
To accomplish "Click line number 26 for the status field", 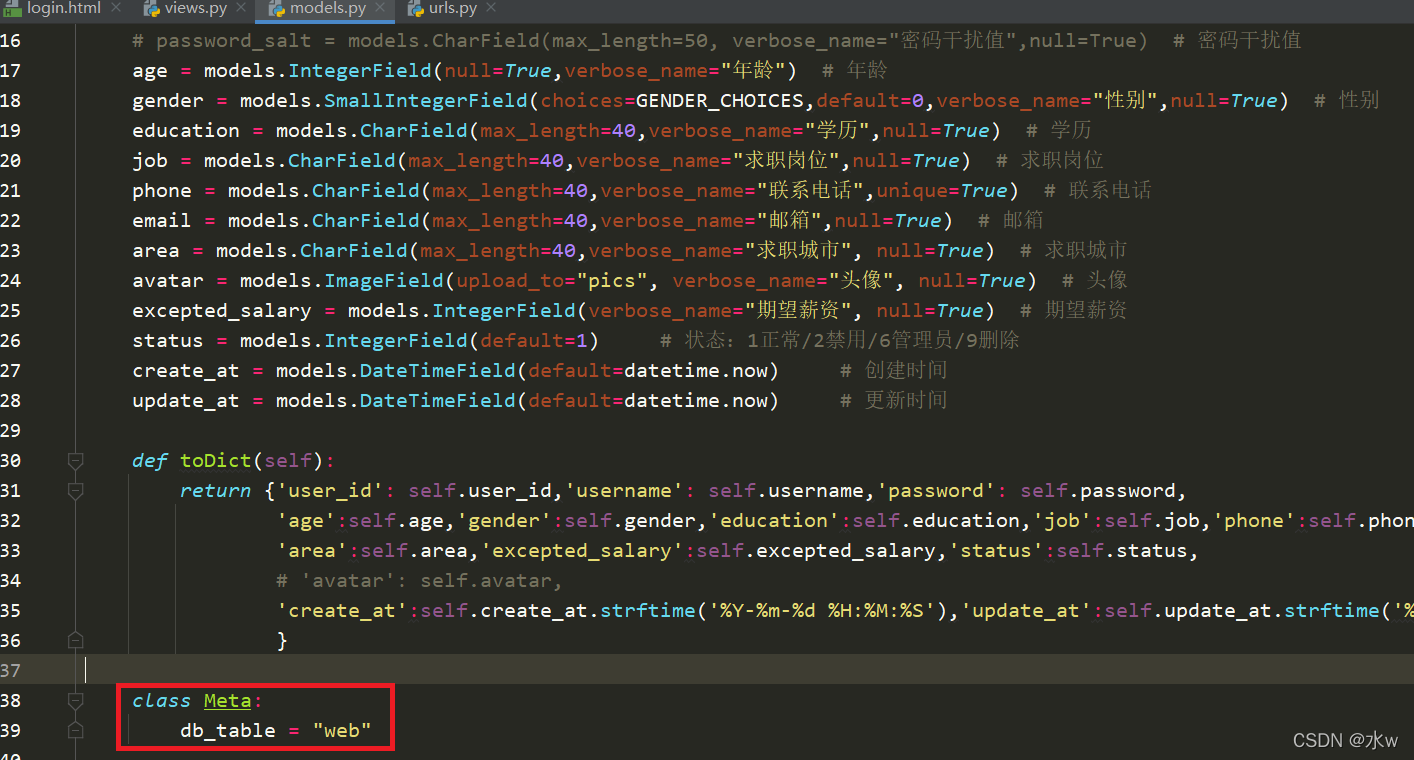I will 11,340.
